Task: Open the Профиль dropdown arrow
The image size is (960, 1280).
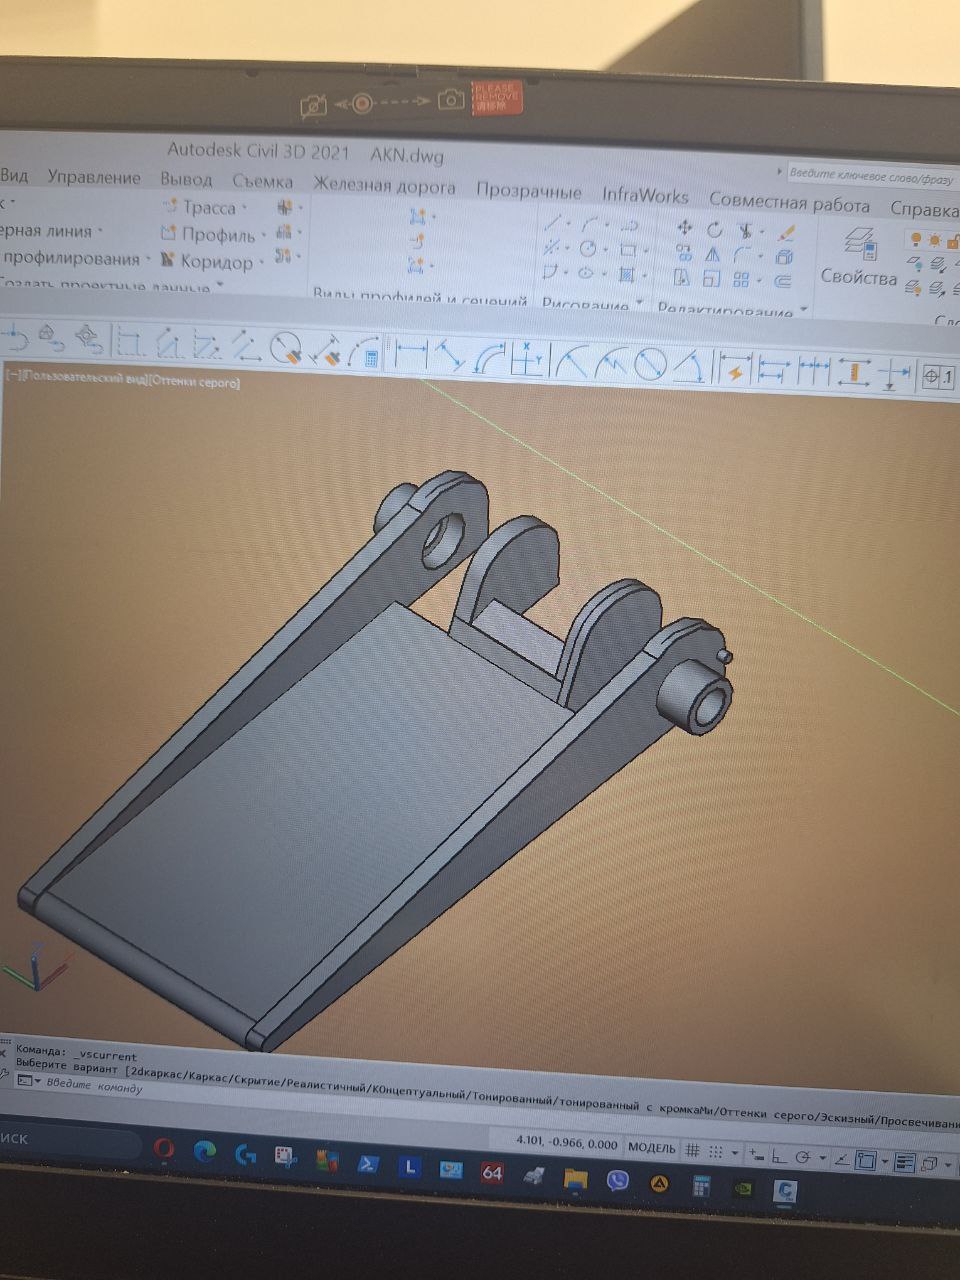Action: [263, 236]
